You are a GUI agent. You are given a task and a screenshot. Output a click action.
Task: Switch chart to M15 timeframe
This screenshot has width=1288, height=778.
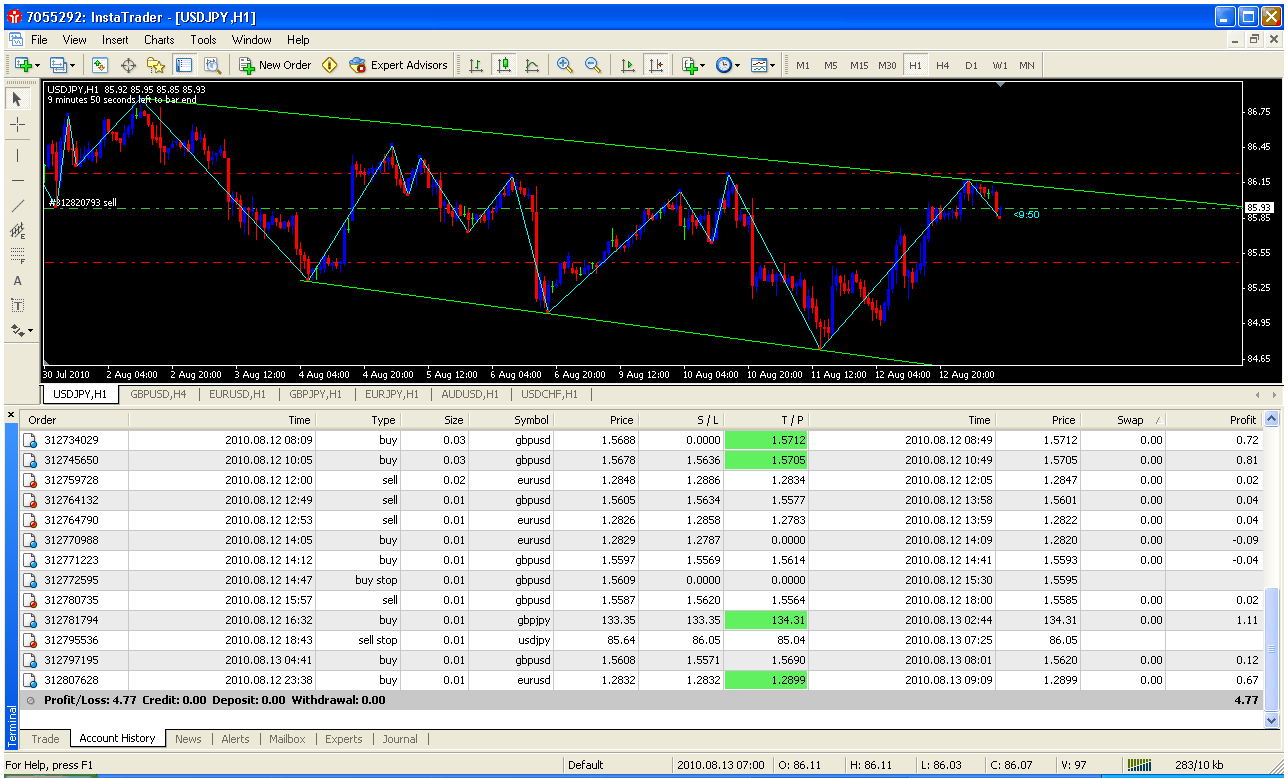click(x=859, y=65)
